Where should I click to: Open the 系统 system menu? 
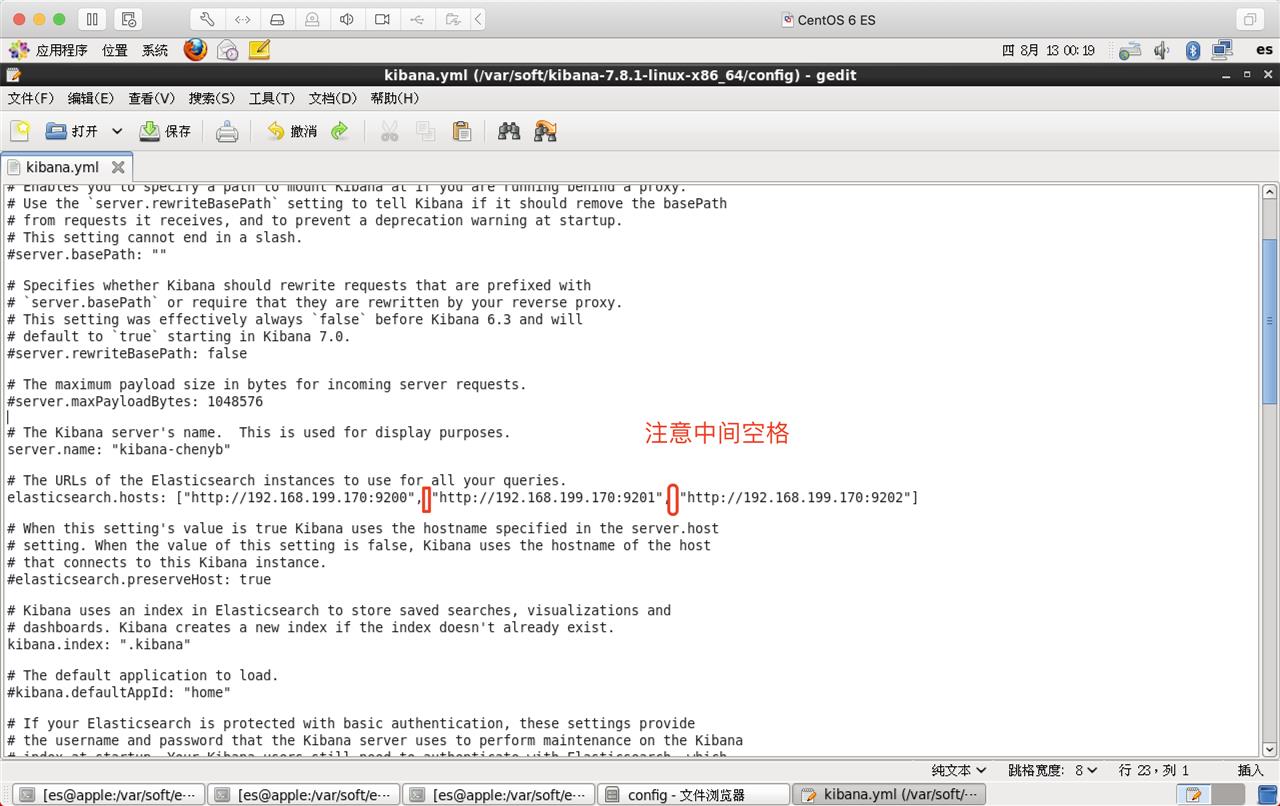pos(155,50)
